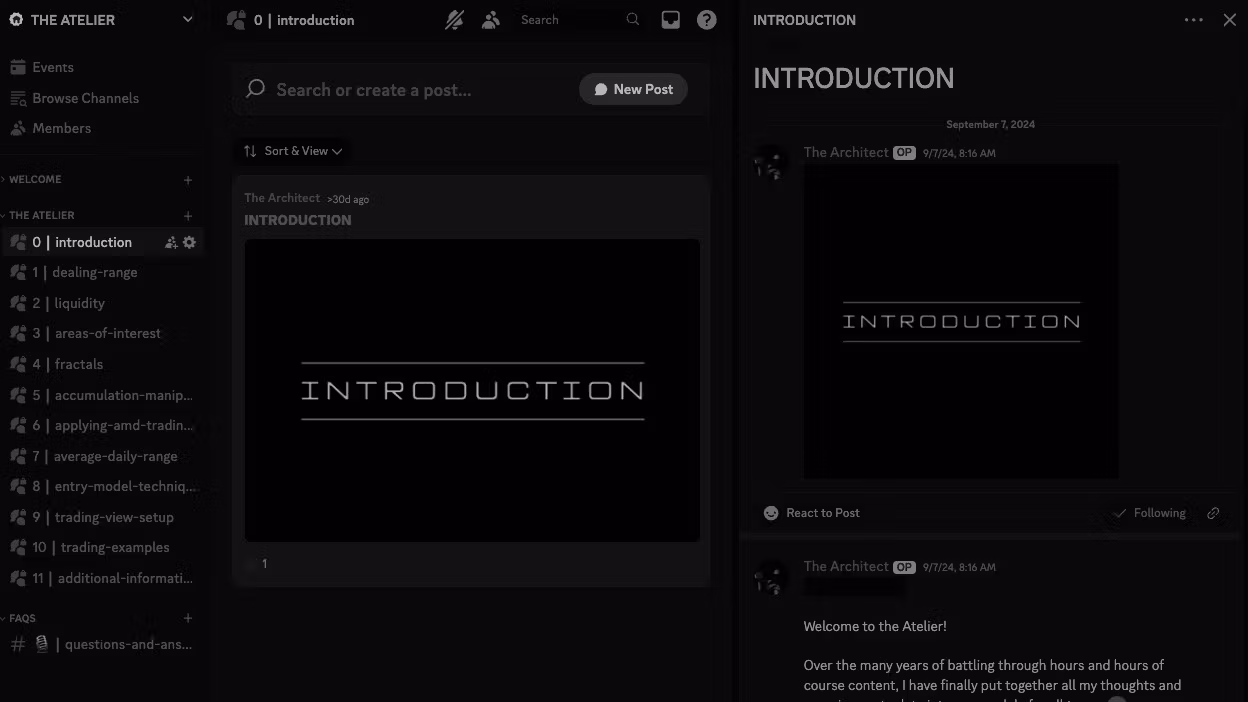This screenshot has width=1248, height=702.
Task: Open the Members page
Action: tap(61, 128)
